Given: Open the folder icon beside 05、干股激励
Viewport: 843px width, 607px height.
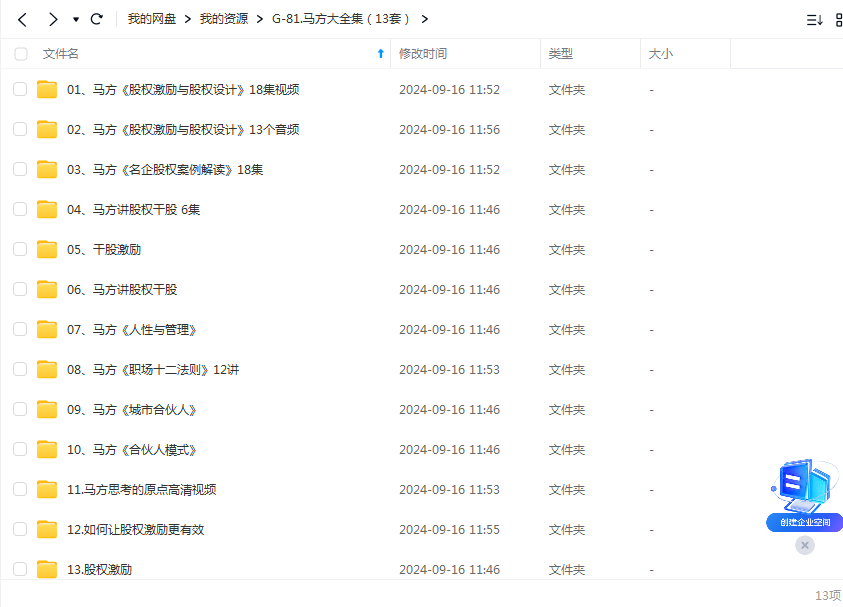Looking at the screenshot, I should [x=47, y=249].
